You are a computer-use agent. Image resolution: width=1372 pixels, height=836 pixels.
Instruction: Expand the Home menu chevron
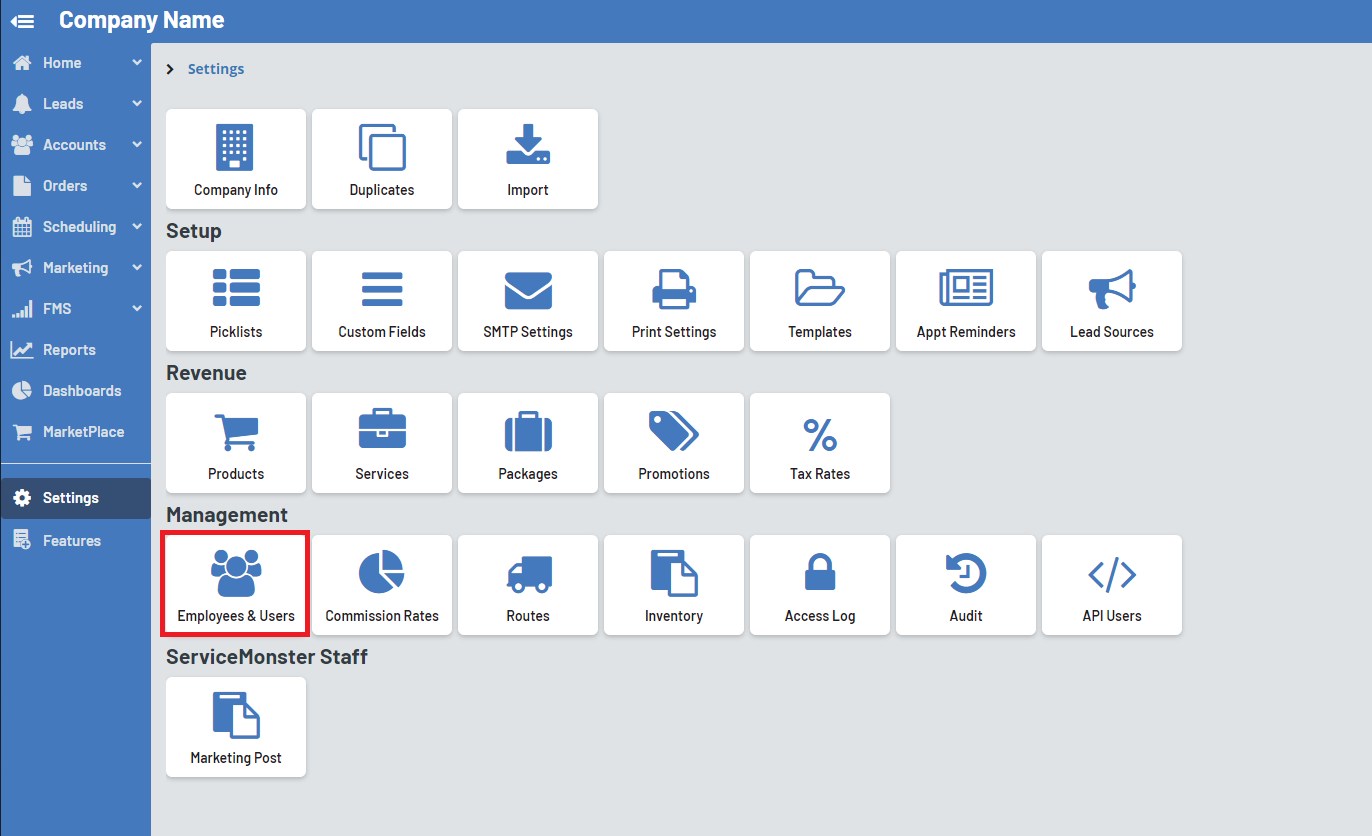(x=137, y=63)
